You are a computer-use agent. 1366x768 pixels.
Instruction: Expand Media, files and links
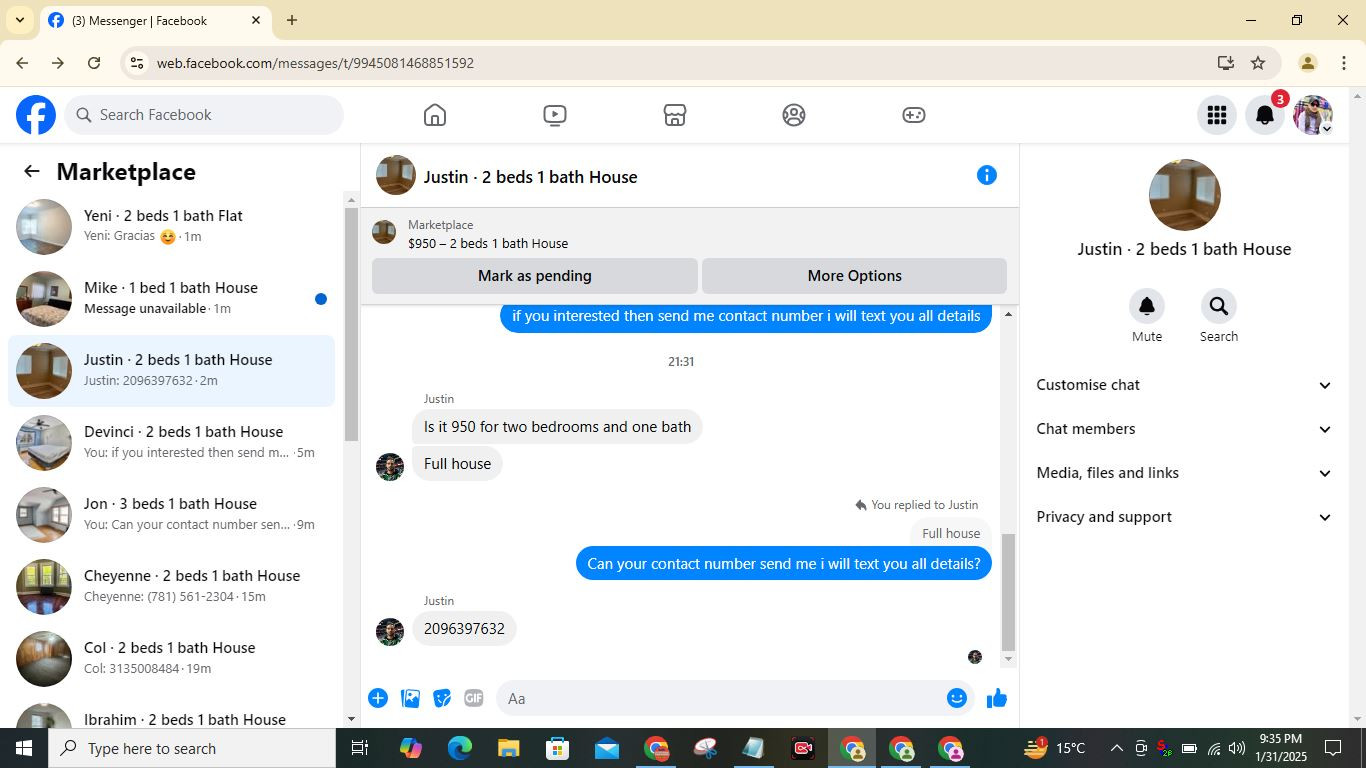click(1184, 473)
